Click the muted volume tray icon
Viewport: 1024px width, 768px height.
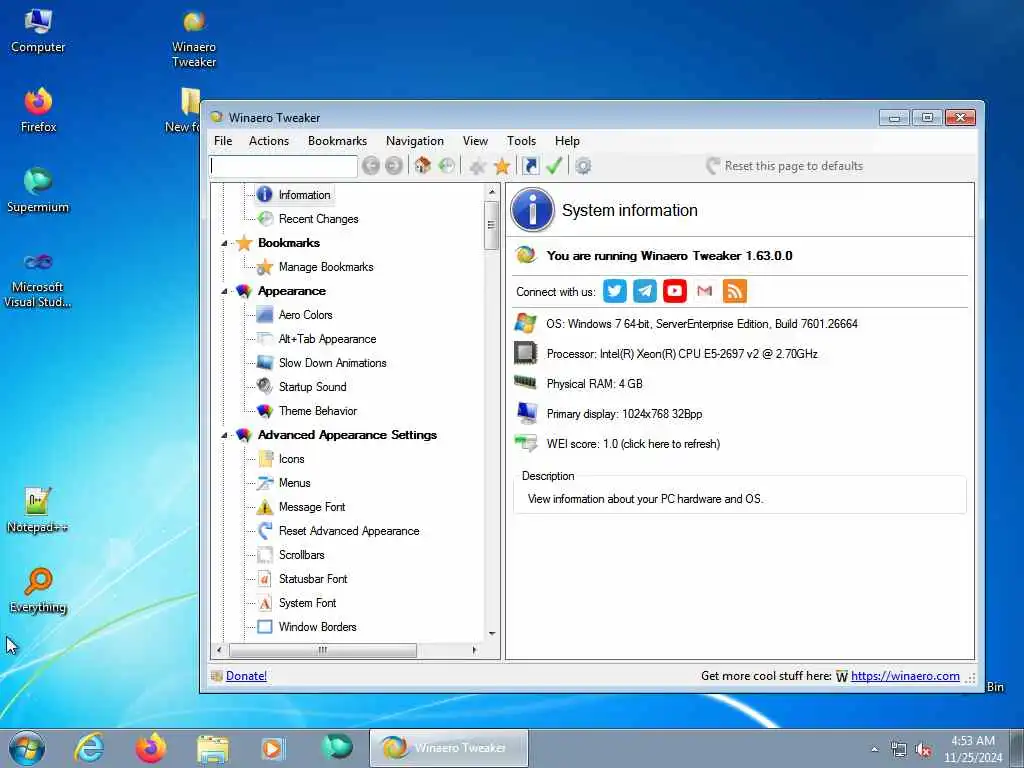(x=923, y=750)
